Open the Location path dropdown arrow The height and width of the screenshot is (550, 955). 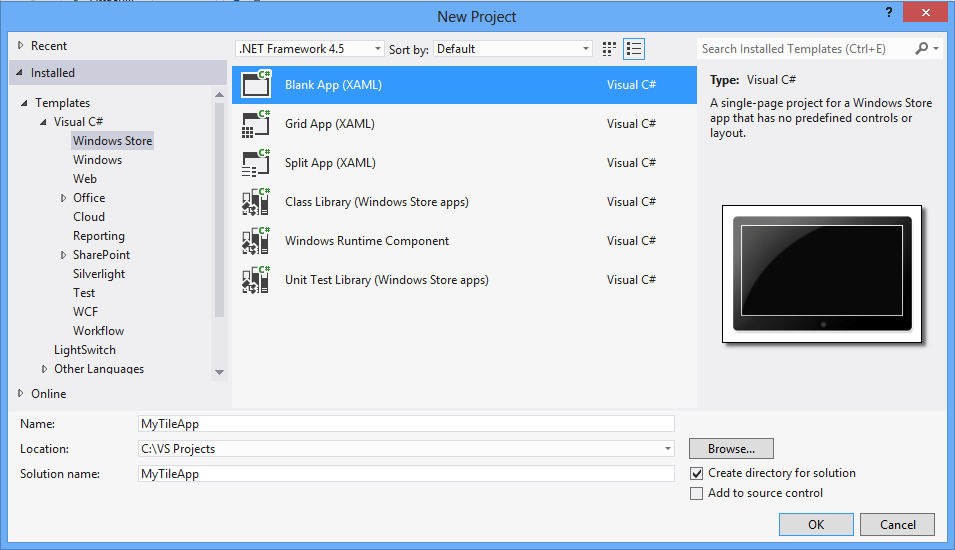tap(668, 449)
